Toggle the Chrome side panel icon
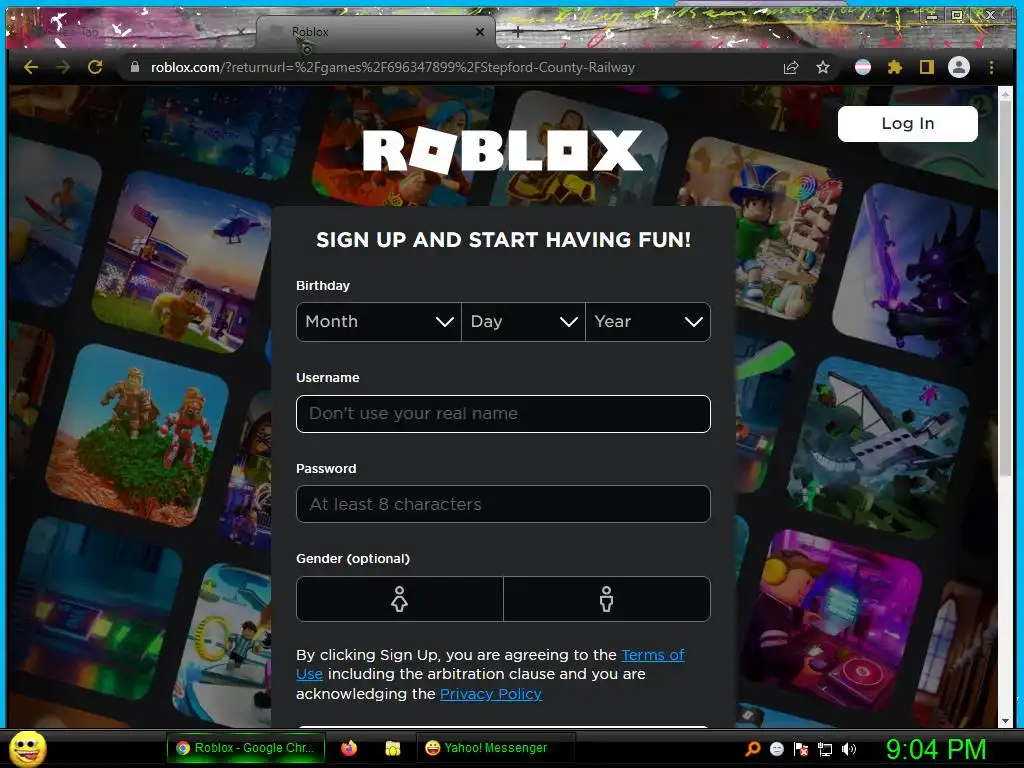The height and width of the screenshot is (768, 1024). click(927, 67)
